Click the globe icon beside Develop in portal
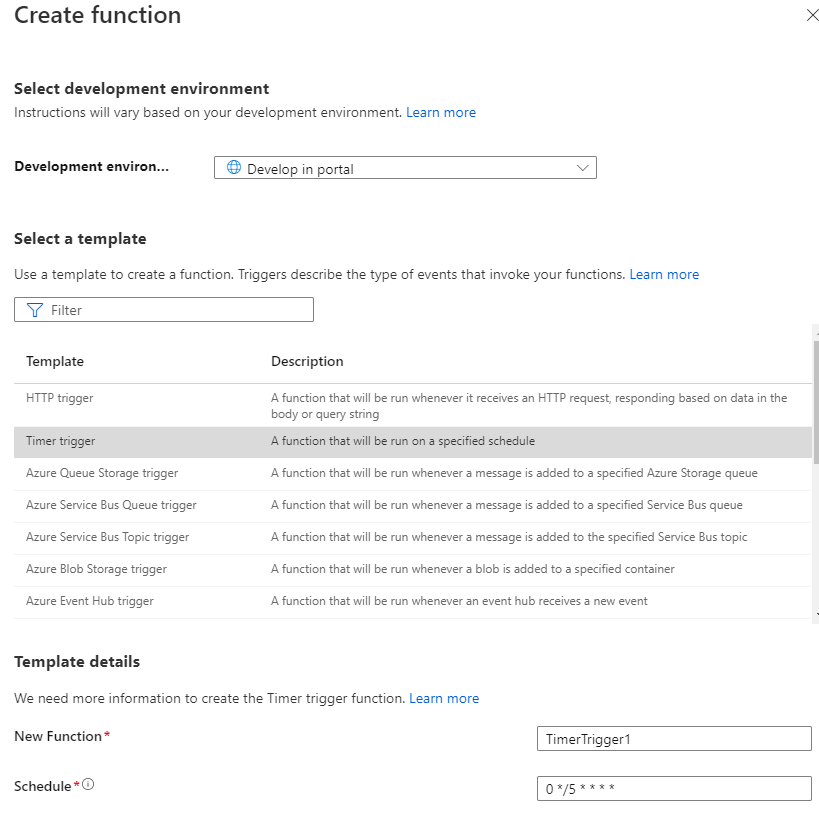The width and height of the screenshot is (819, 837). click(231, 167)
